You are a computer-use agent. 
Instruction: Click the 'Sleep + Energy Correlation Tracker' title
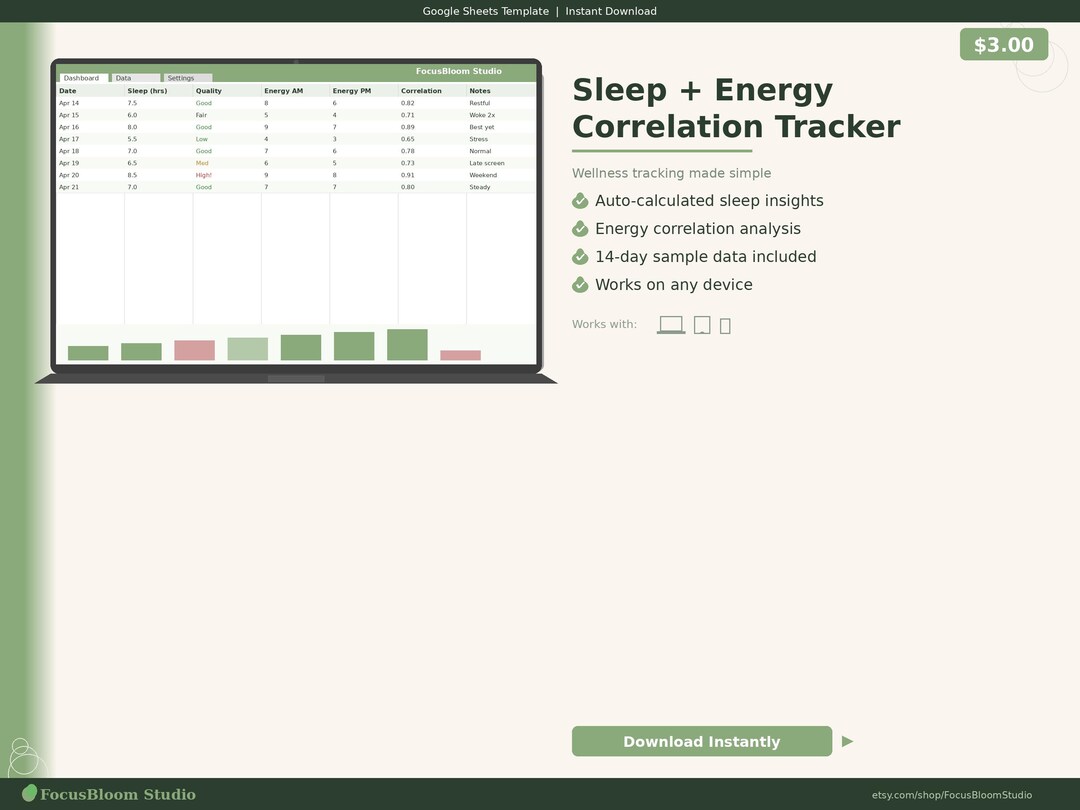point(736,108)
